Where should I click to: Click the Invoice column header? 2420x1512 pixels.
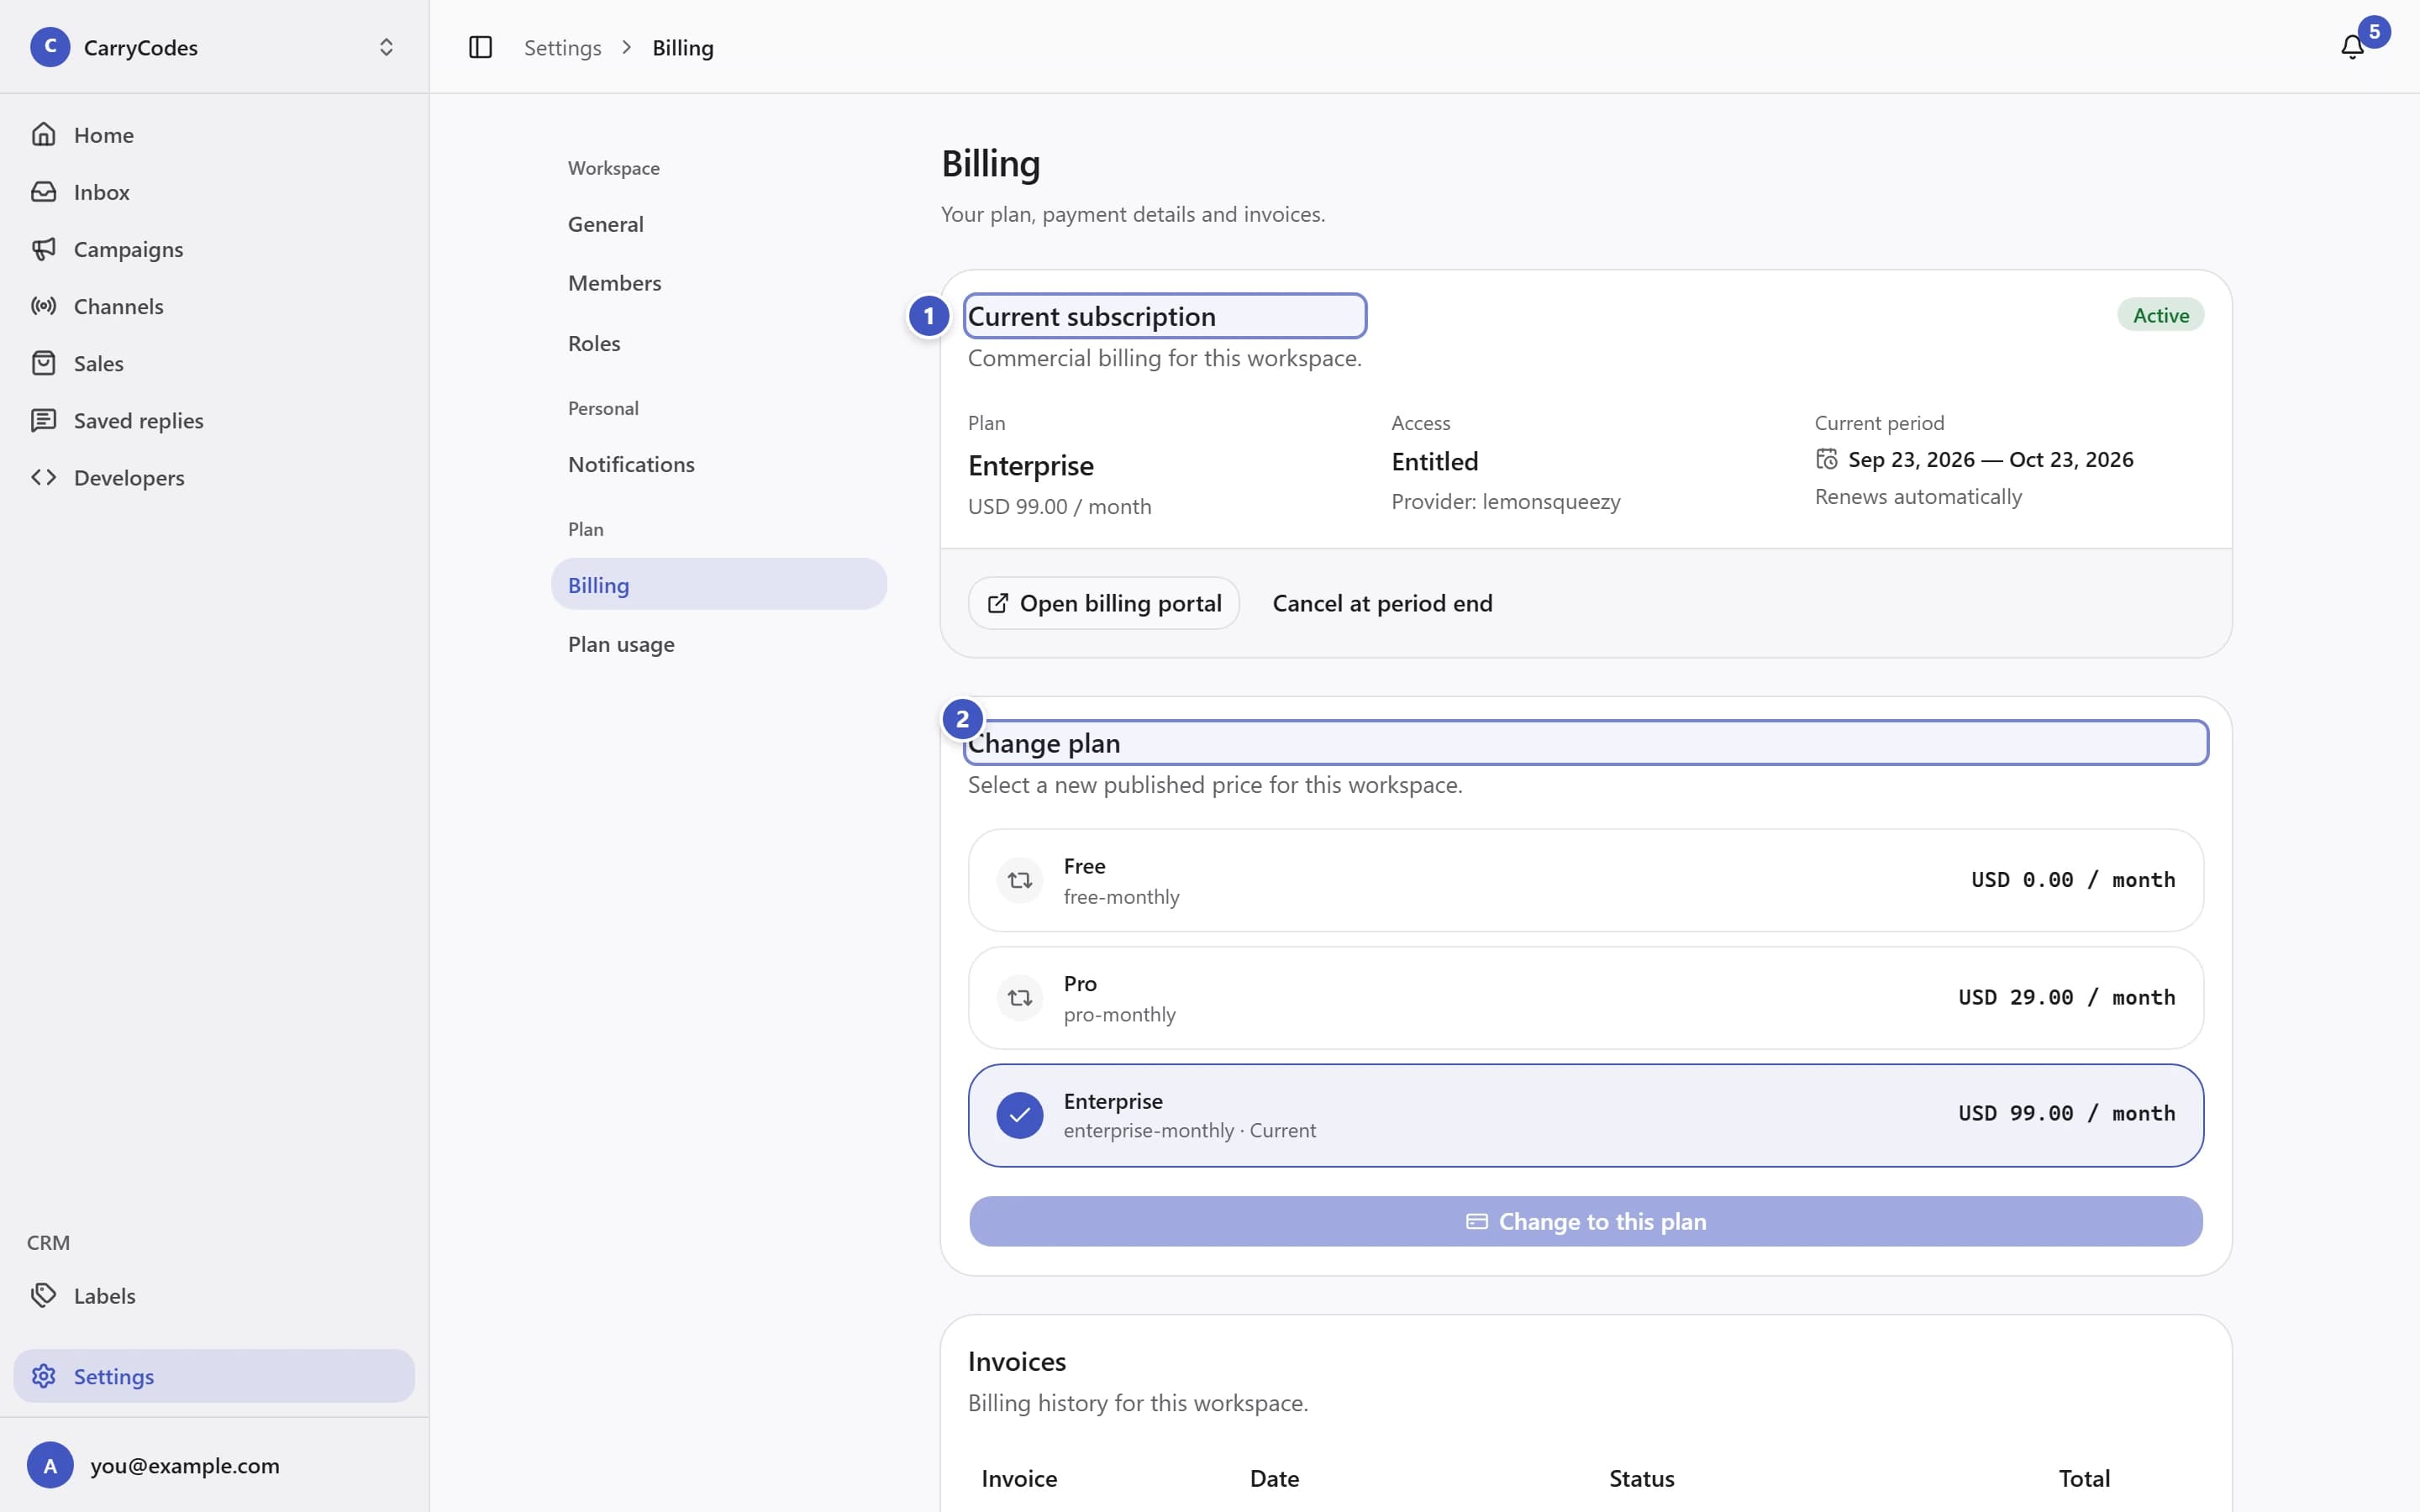[x=1019, y=1478]
